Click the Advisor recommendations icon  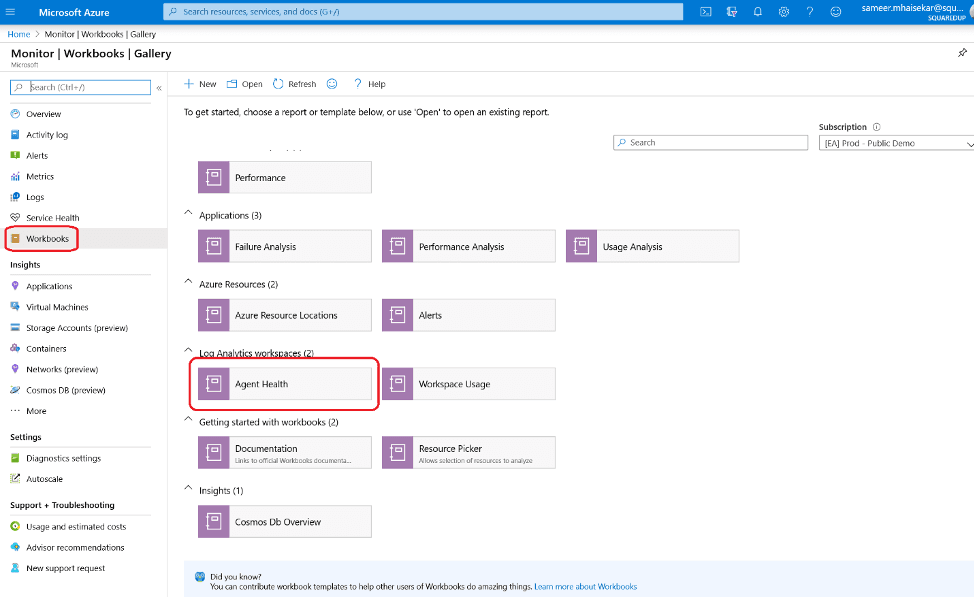(x=16, y=547)
